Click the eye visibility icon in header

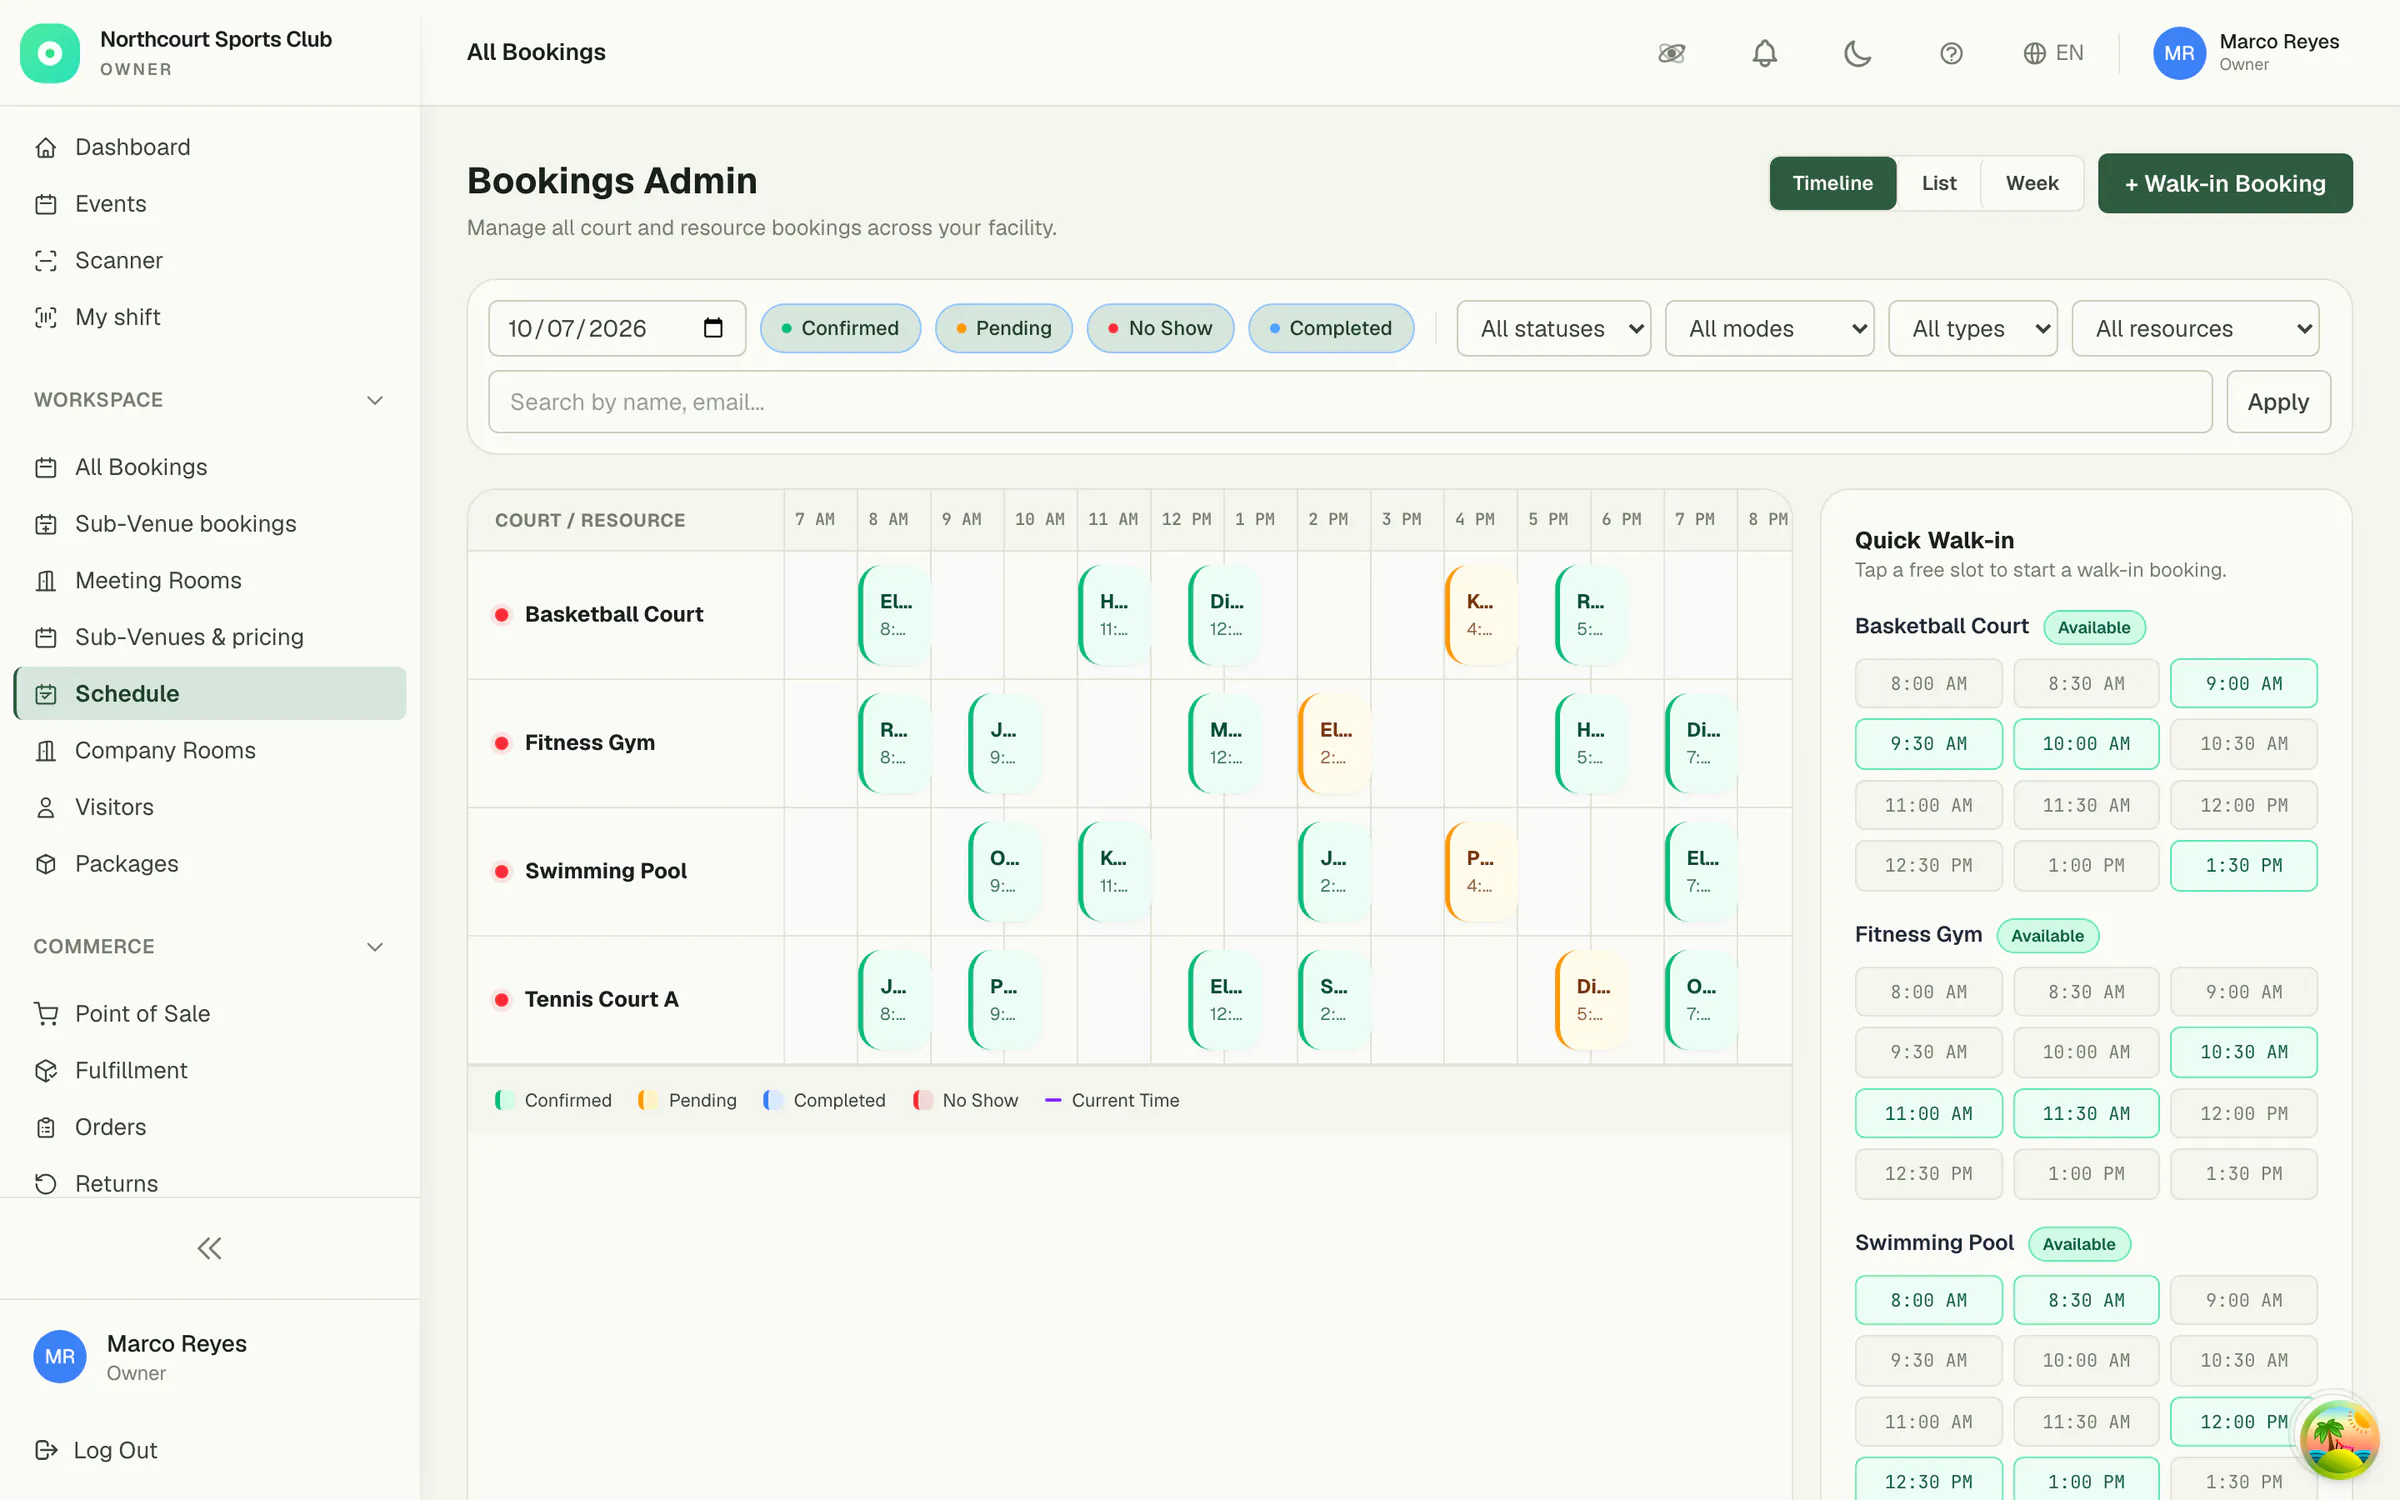1671,53
